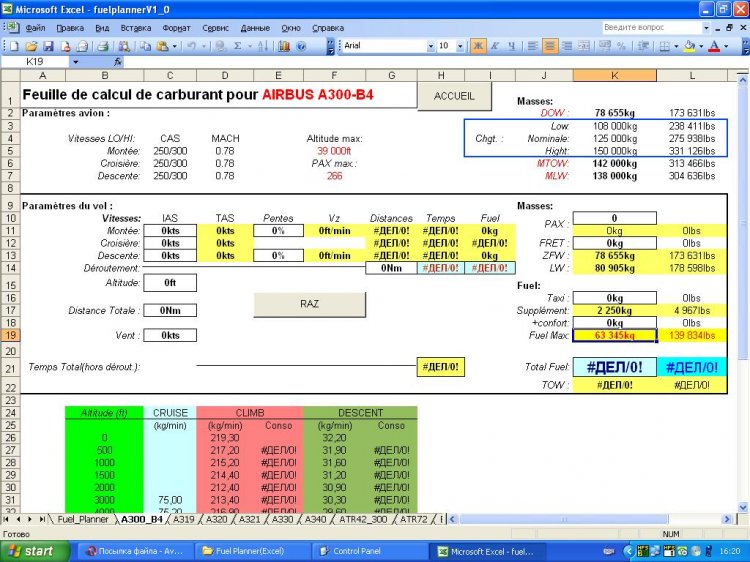Switch to the A320 sheet tab
This screenshot has width=750, height=562.
[x=216, y=519]
